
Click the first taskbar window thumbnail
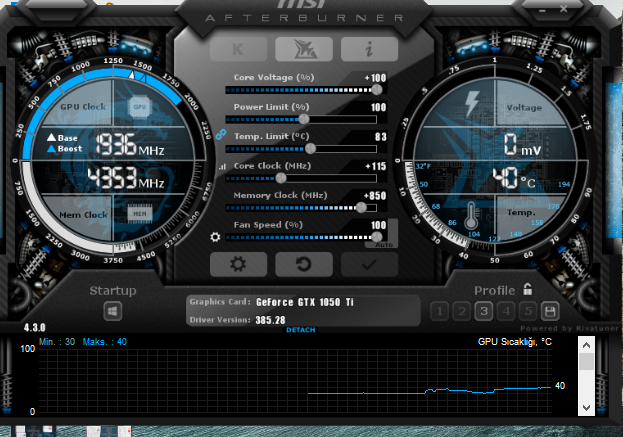(34, 431)
